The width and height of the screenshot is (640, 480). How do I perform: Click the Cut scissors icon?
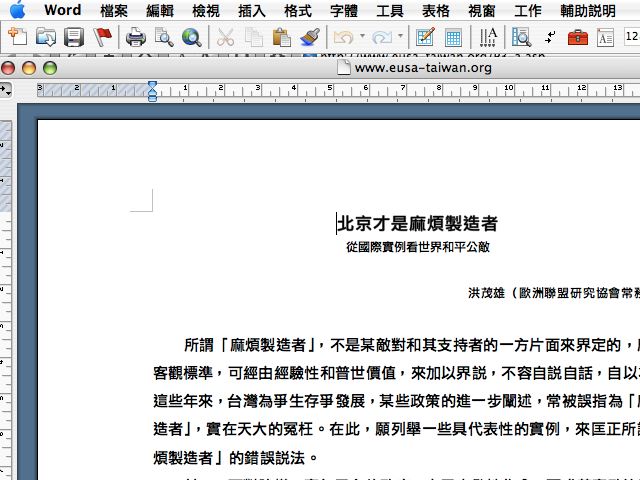point(225,38)
